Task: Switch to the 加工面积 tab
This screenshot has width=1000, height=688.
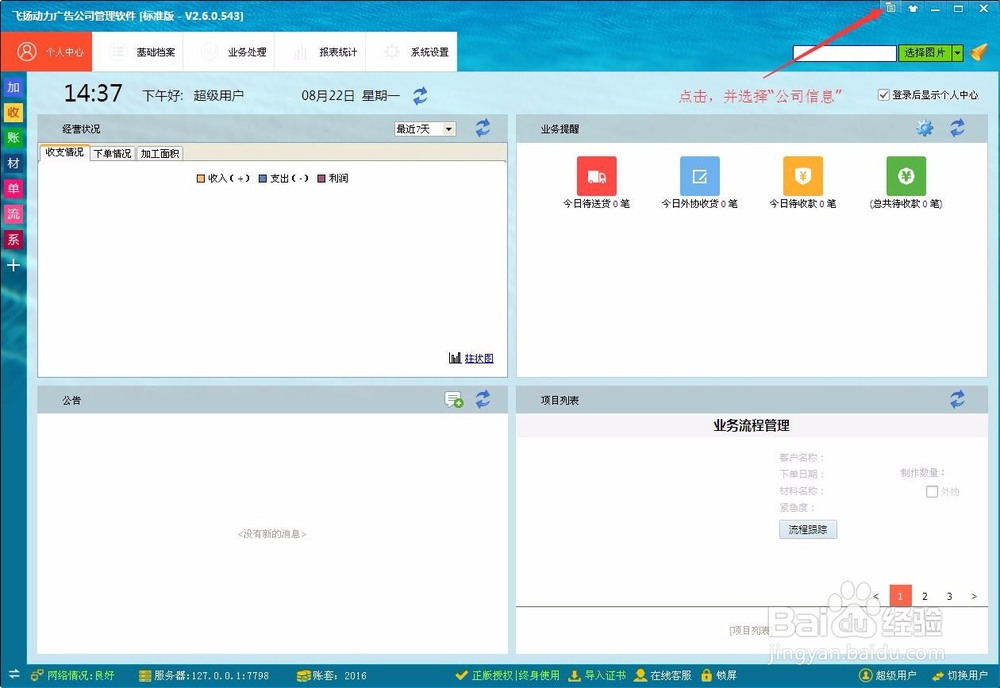Action: click(x=160, y=153)
